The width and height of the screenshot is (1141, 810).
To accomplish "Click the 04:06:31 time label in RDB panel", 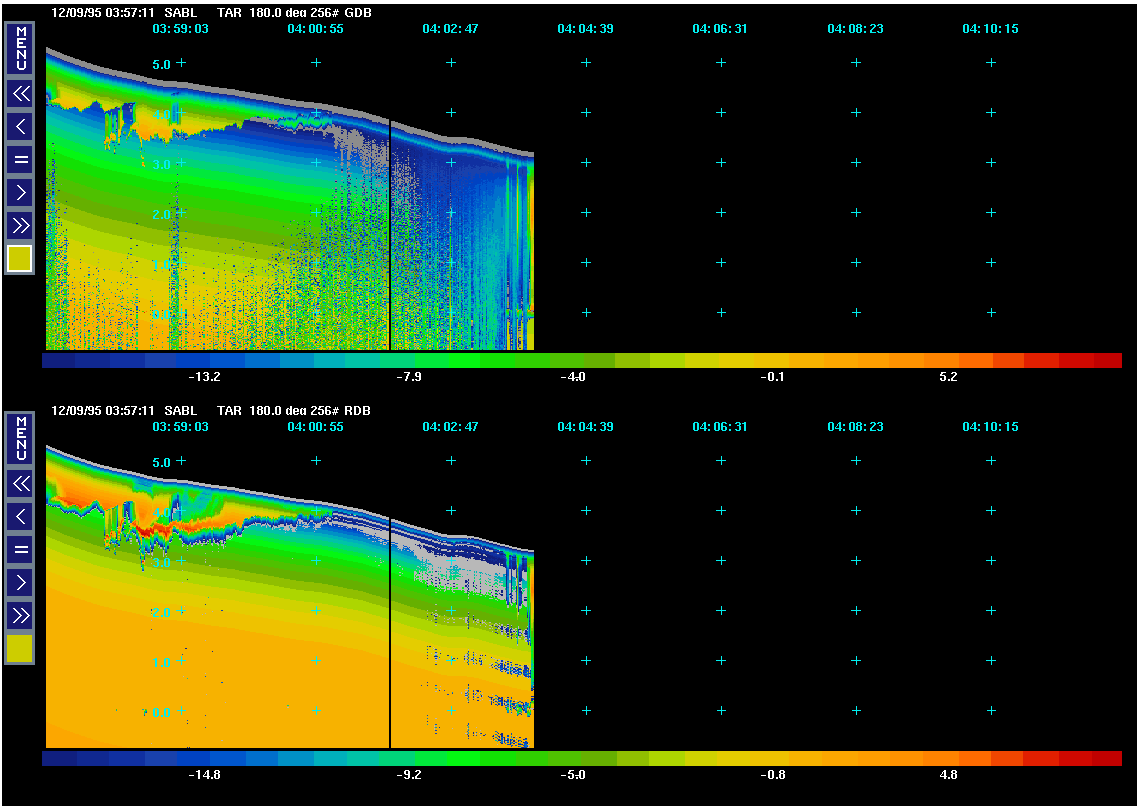I will 720,427.
